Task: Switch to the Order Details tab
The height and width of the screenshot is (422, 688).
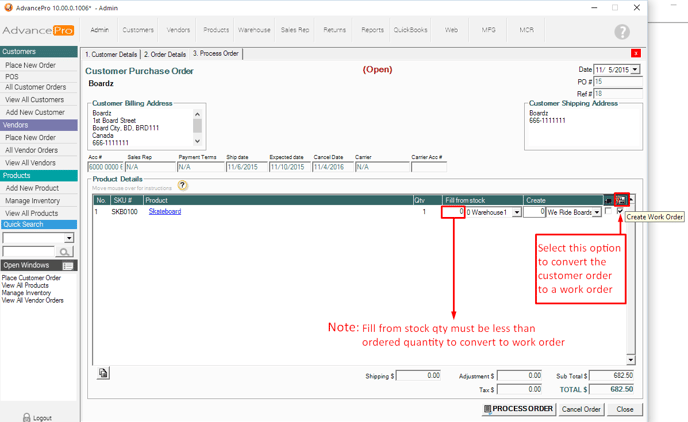Action: click(x=165, y=54)
